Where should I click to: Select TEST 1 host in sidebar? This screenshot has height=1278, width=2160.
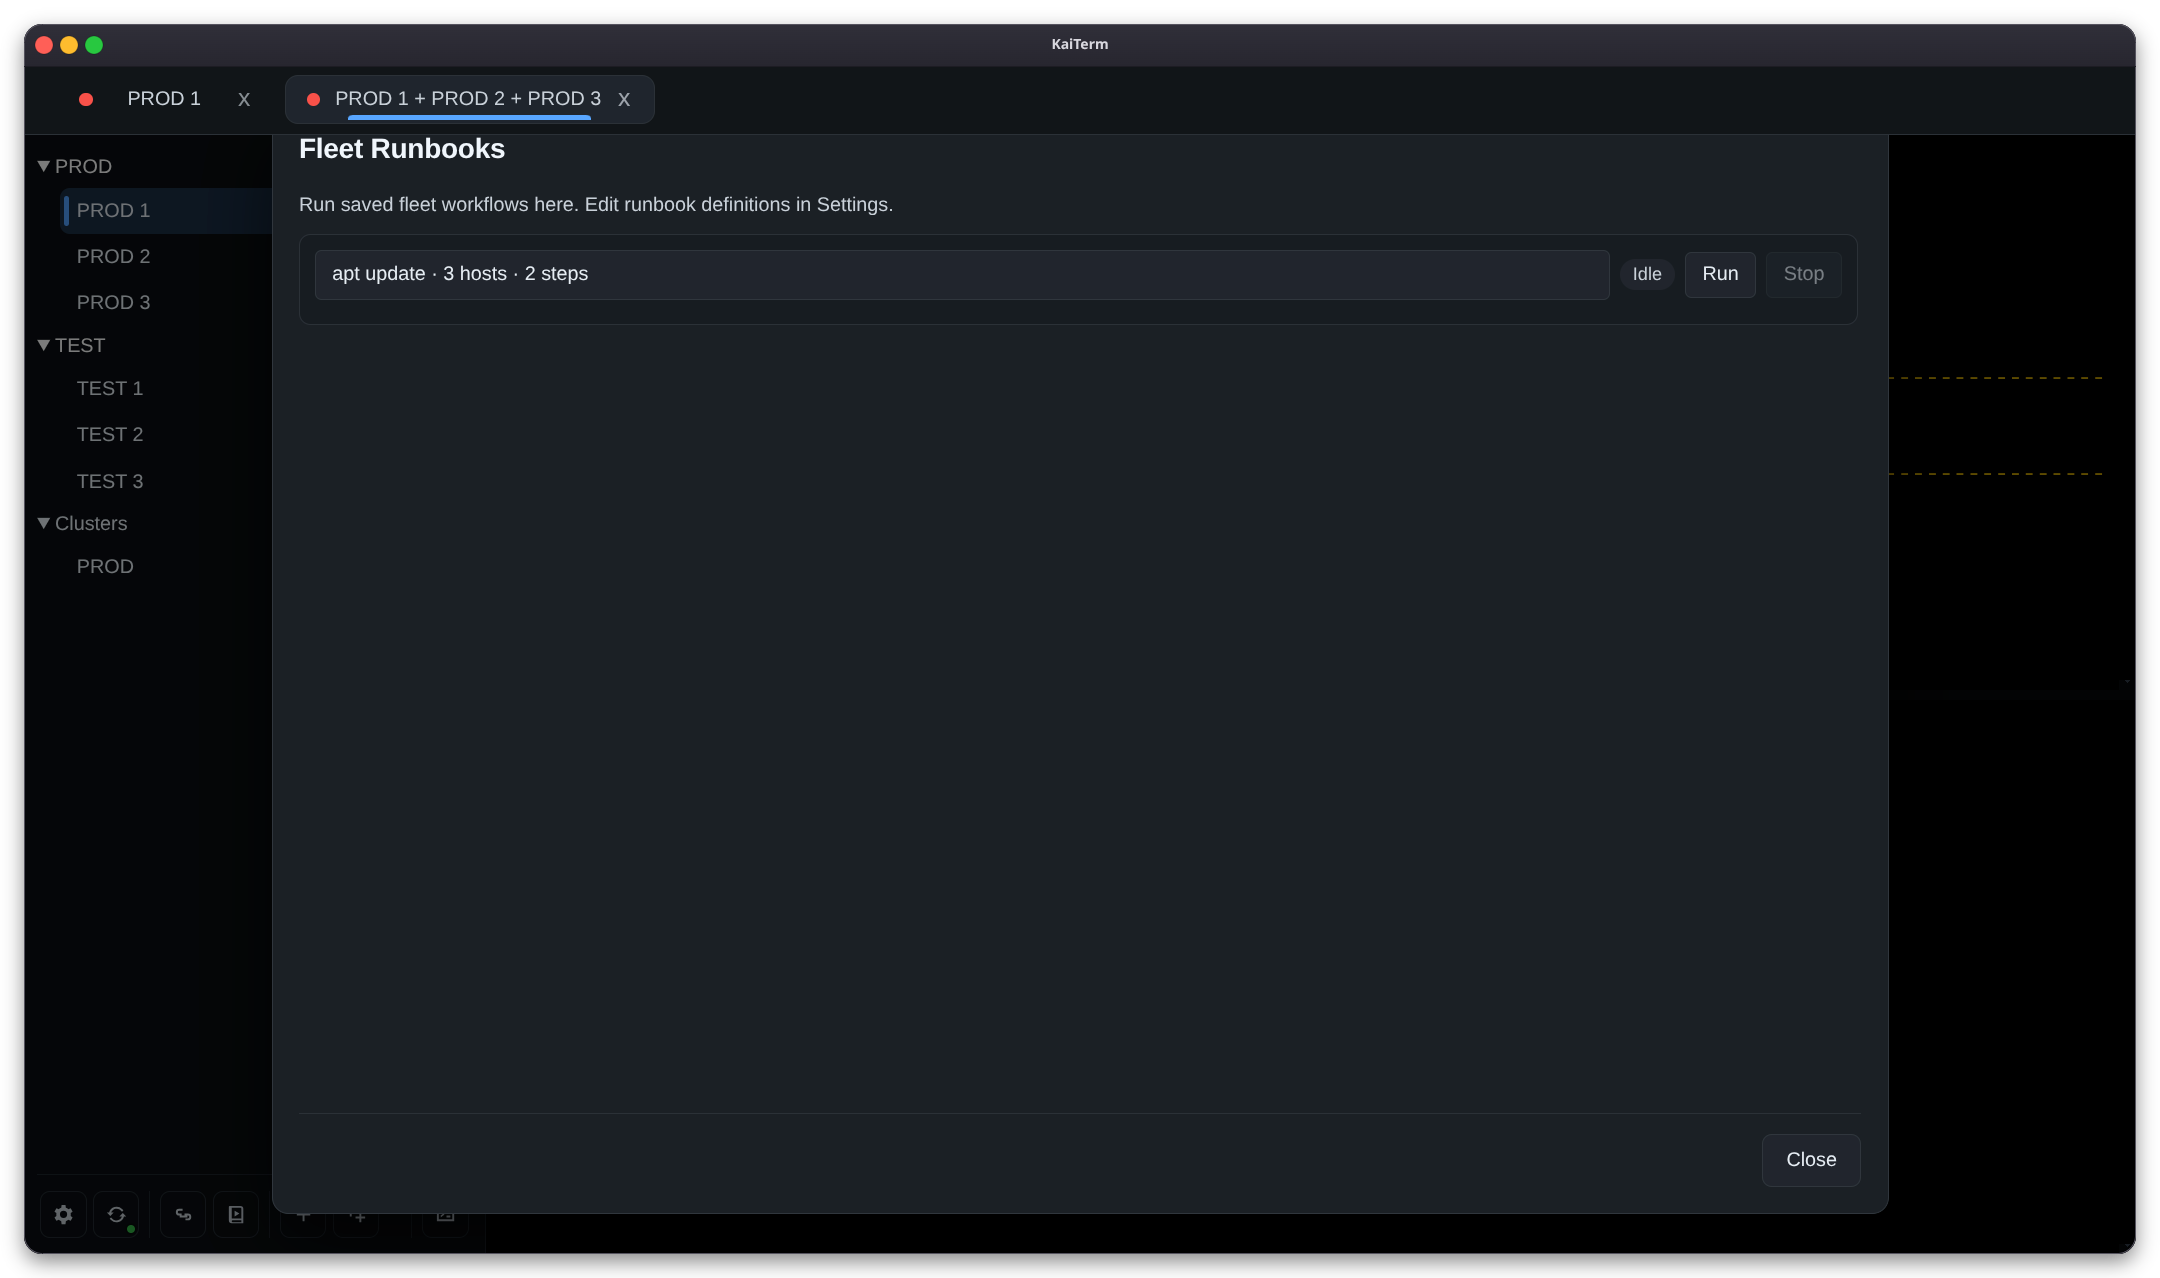110,388
